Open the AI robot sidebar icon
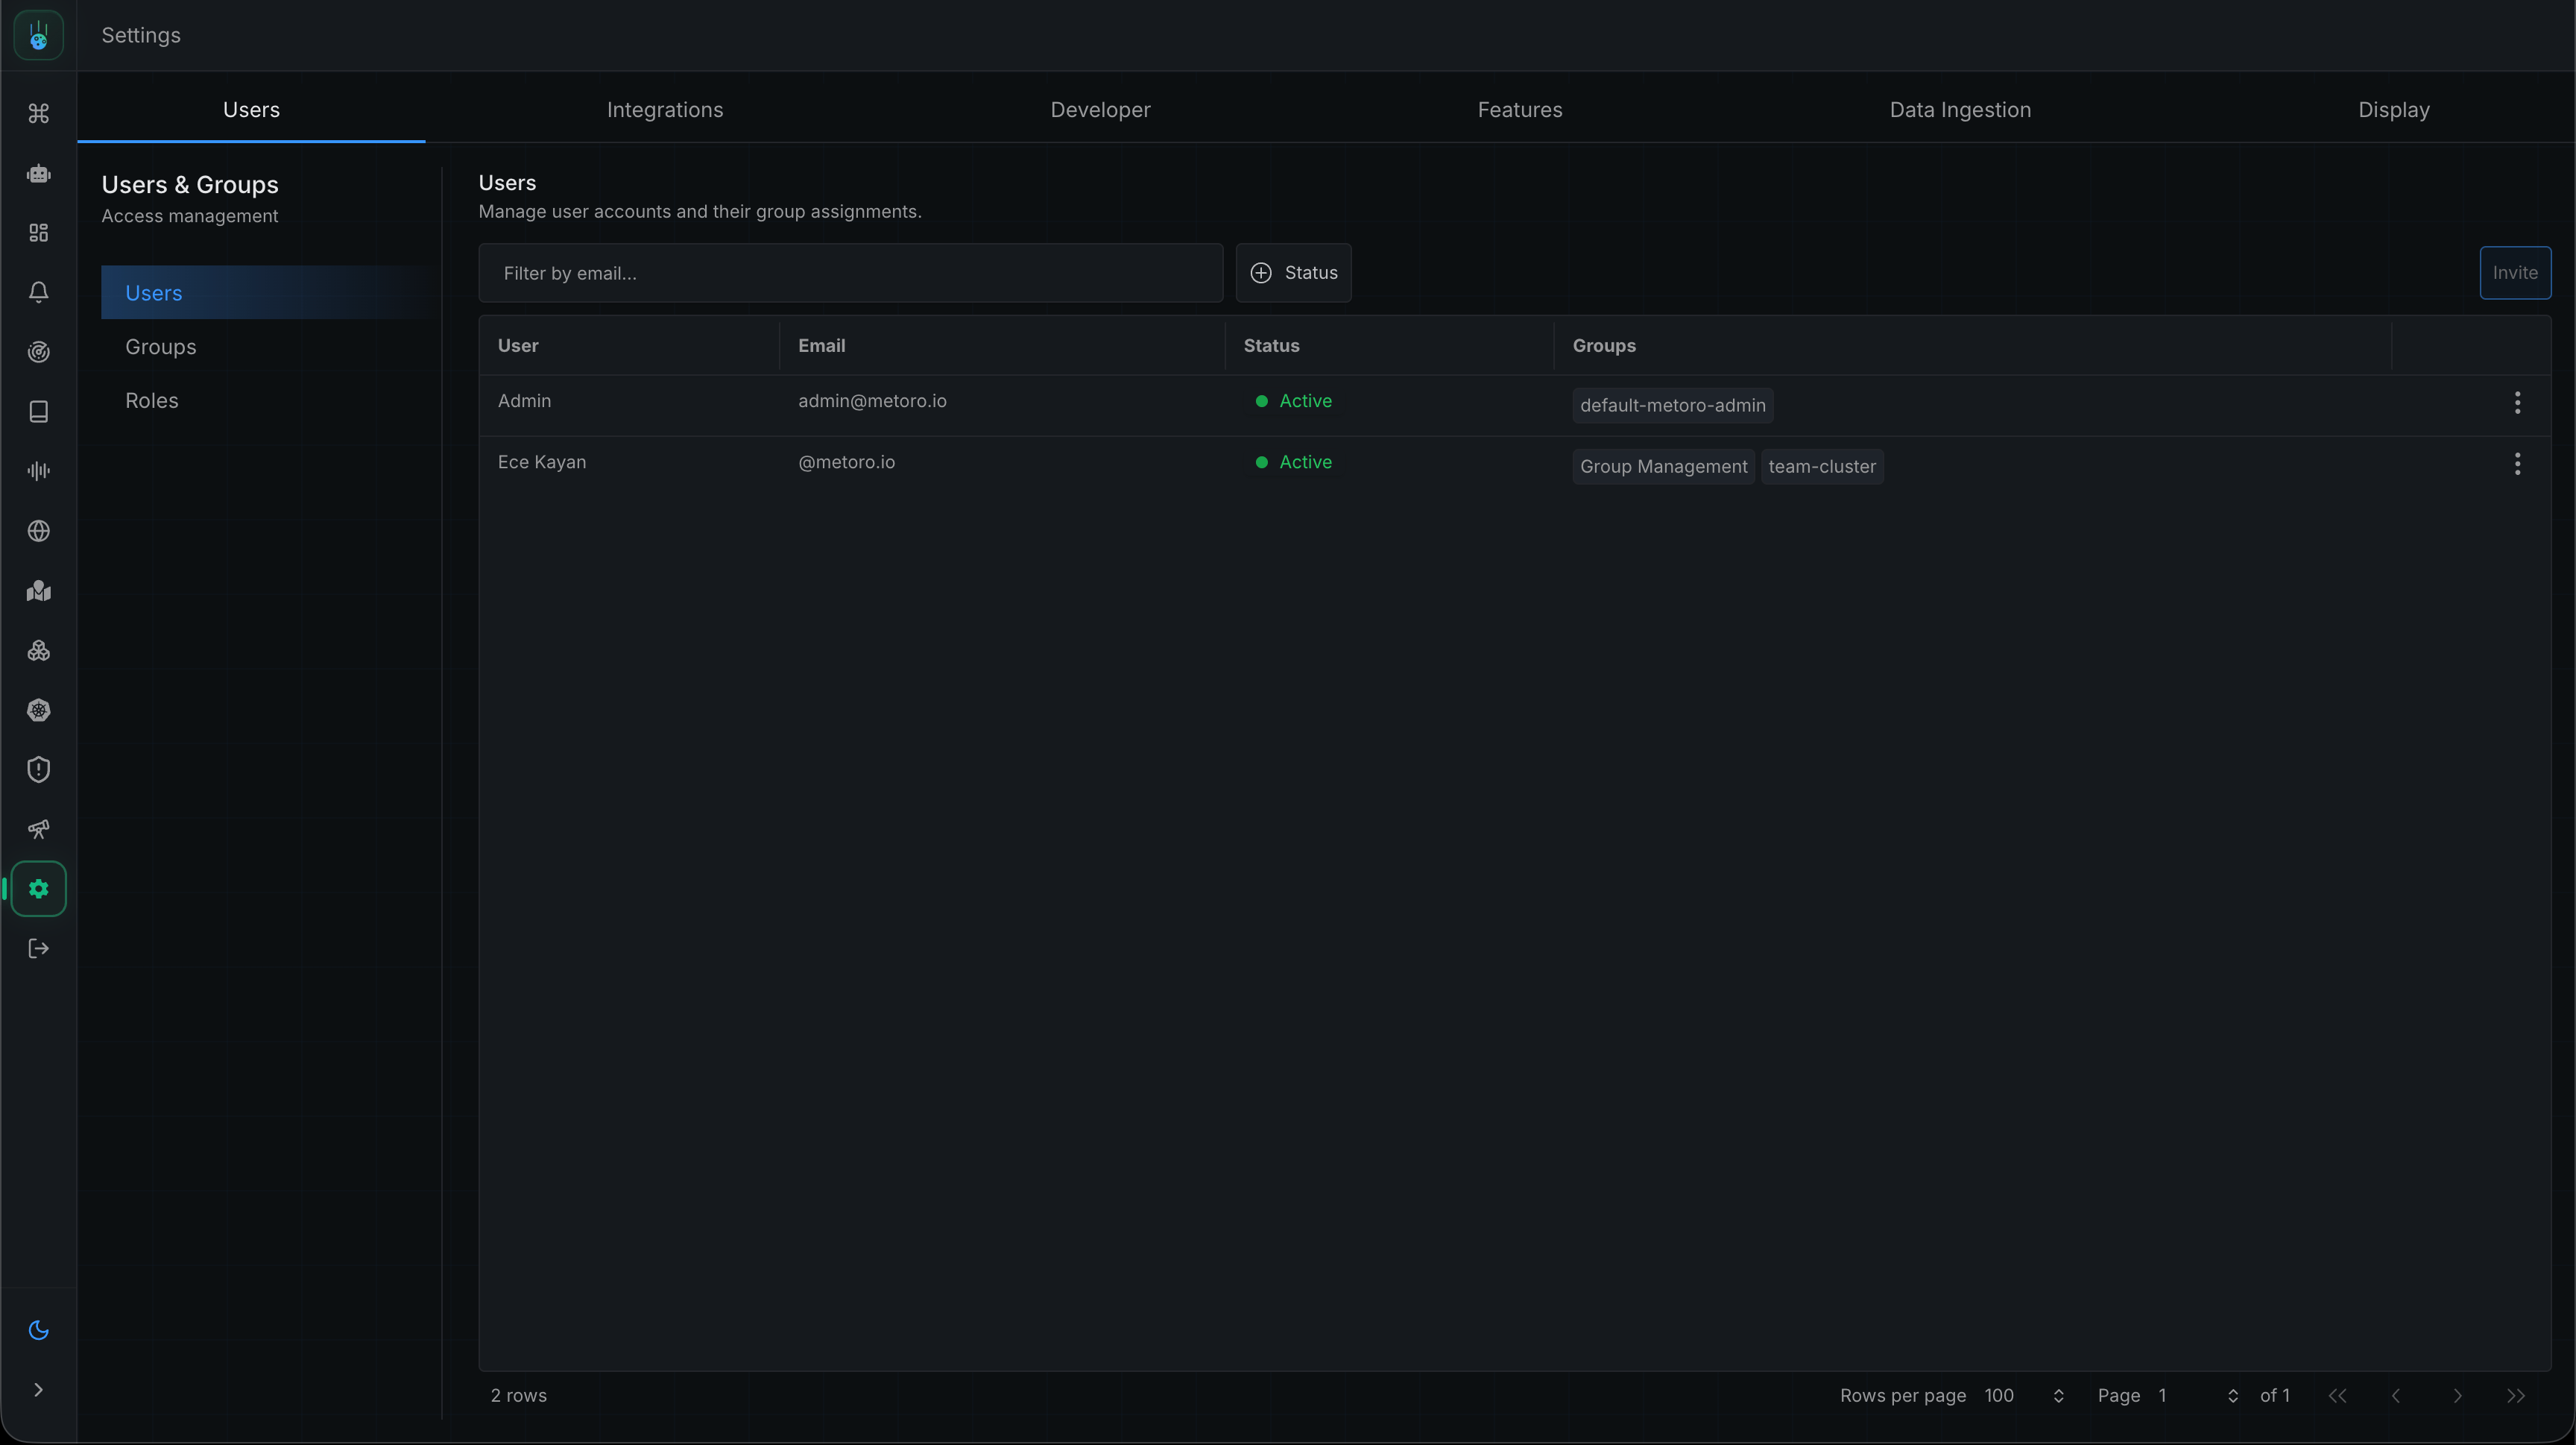The width and height of the screenshot is (2576, 1445). [38, 173]
